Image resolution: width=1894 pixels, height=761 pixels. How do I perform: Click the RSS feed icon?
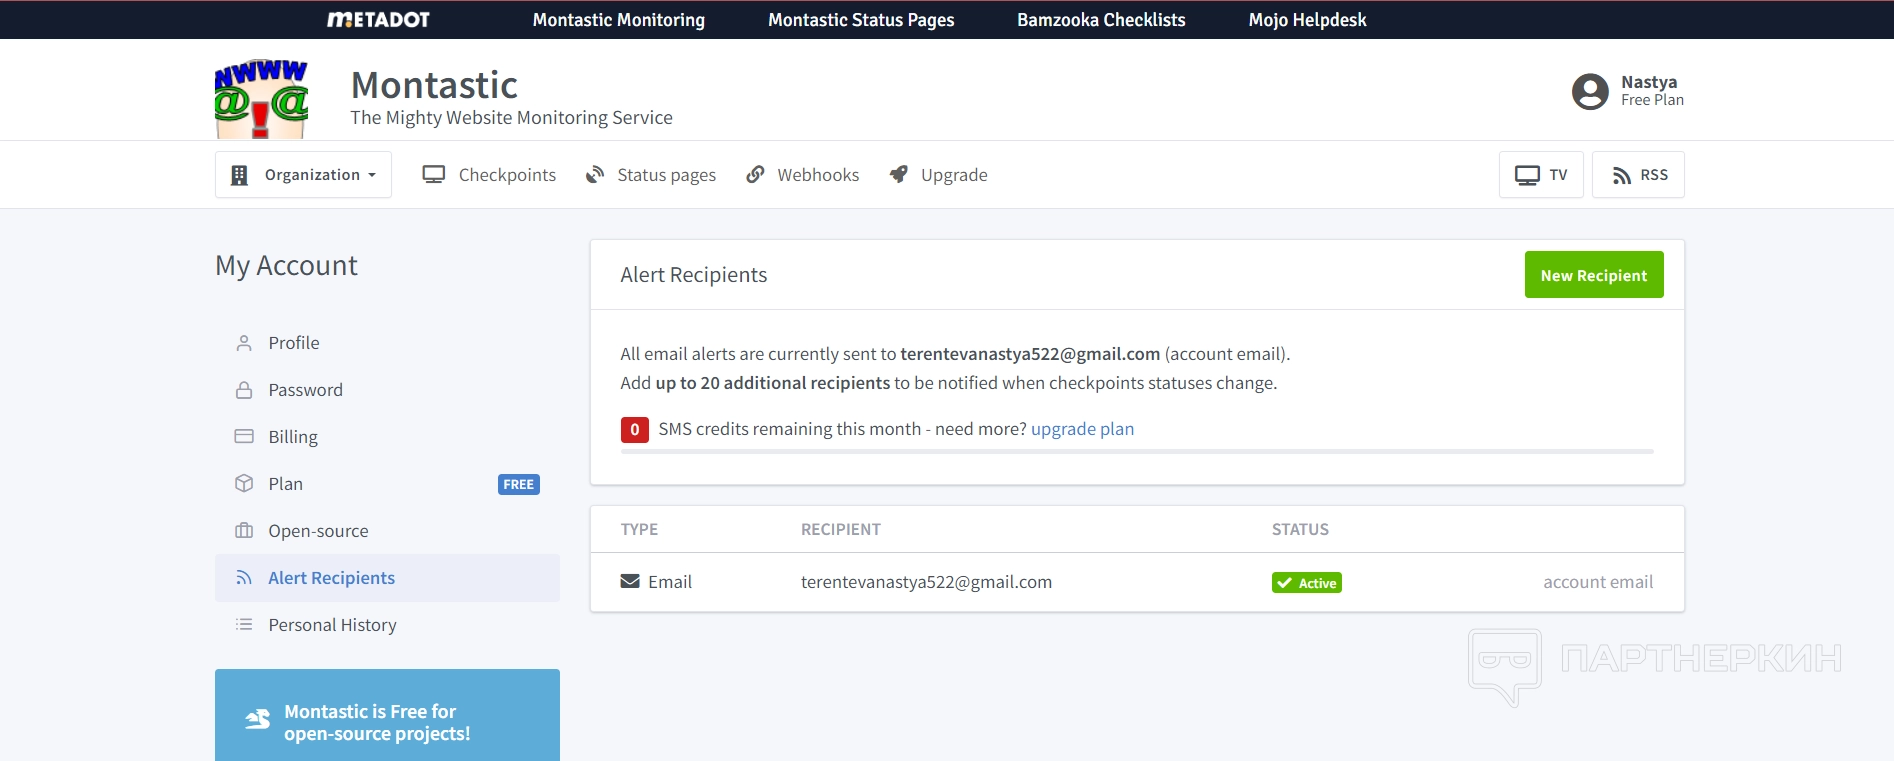(1622, 176)
